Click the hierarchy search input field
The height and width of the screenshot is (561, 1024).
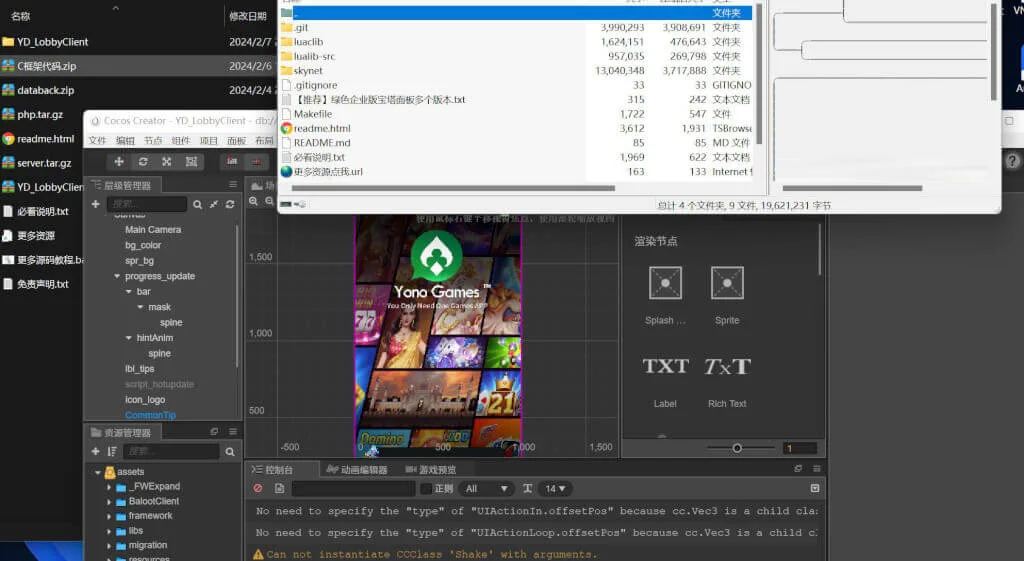(x=147, y=204)
